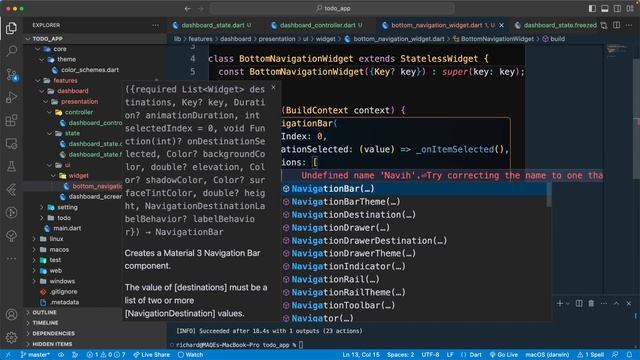Click the todo_app command center search
This screenshot has height=360, width=640.
[x=332, y=8]
